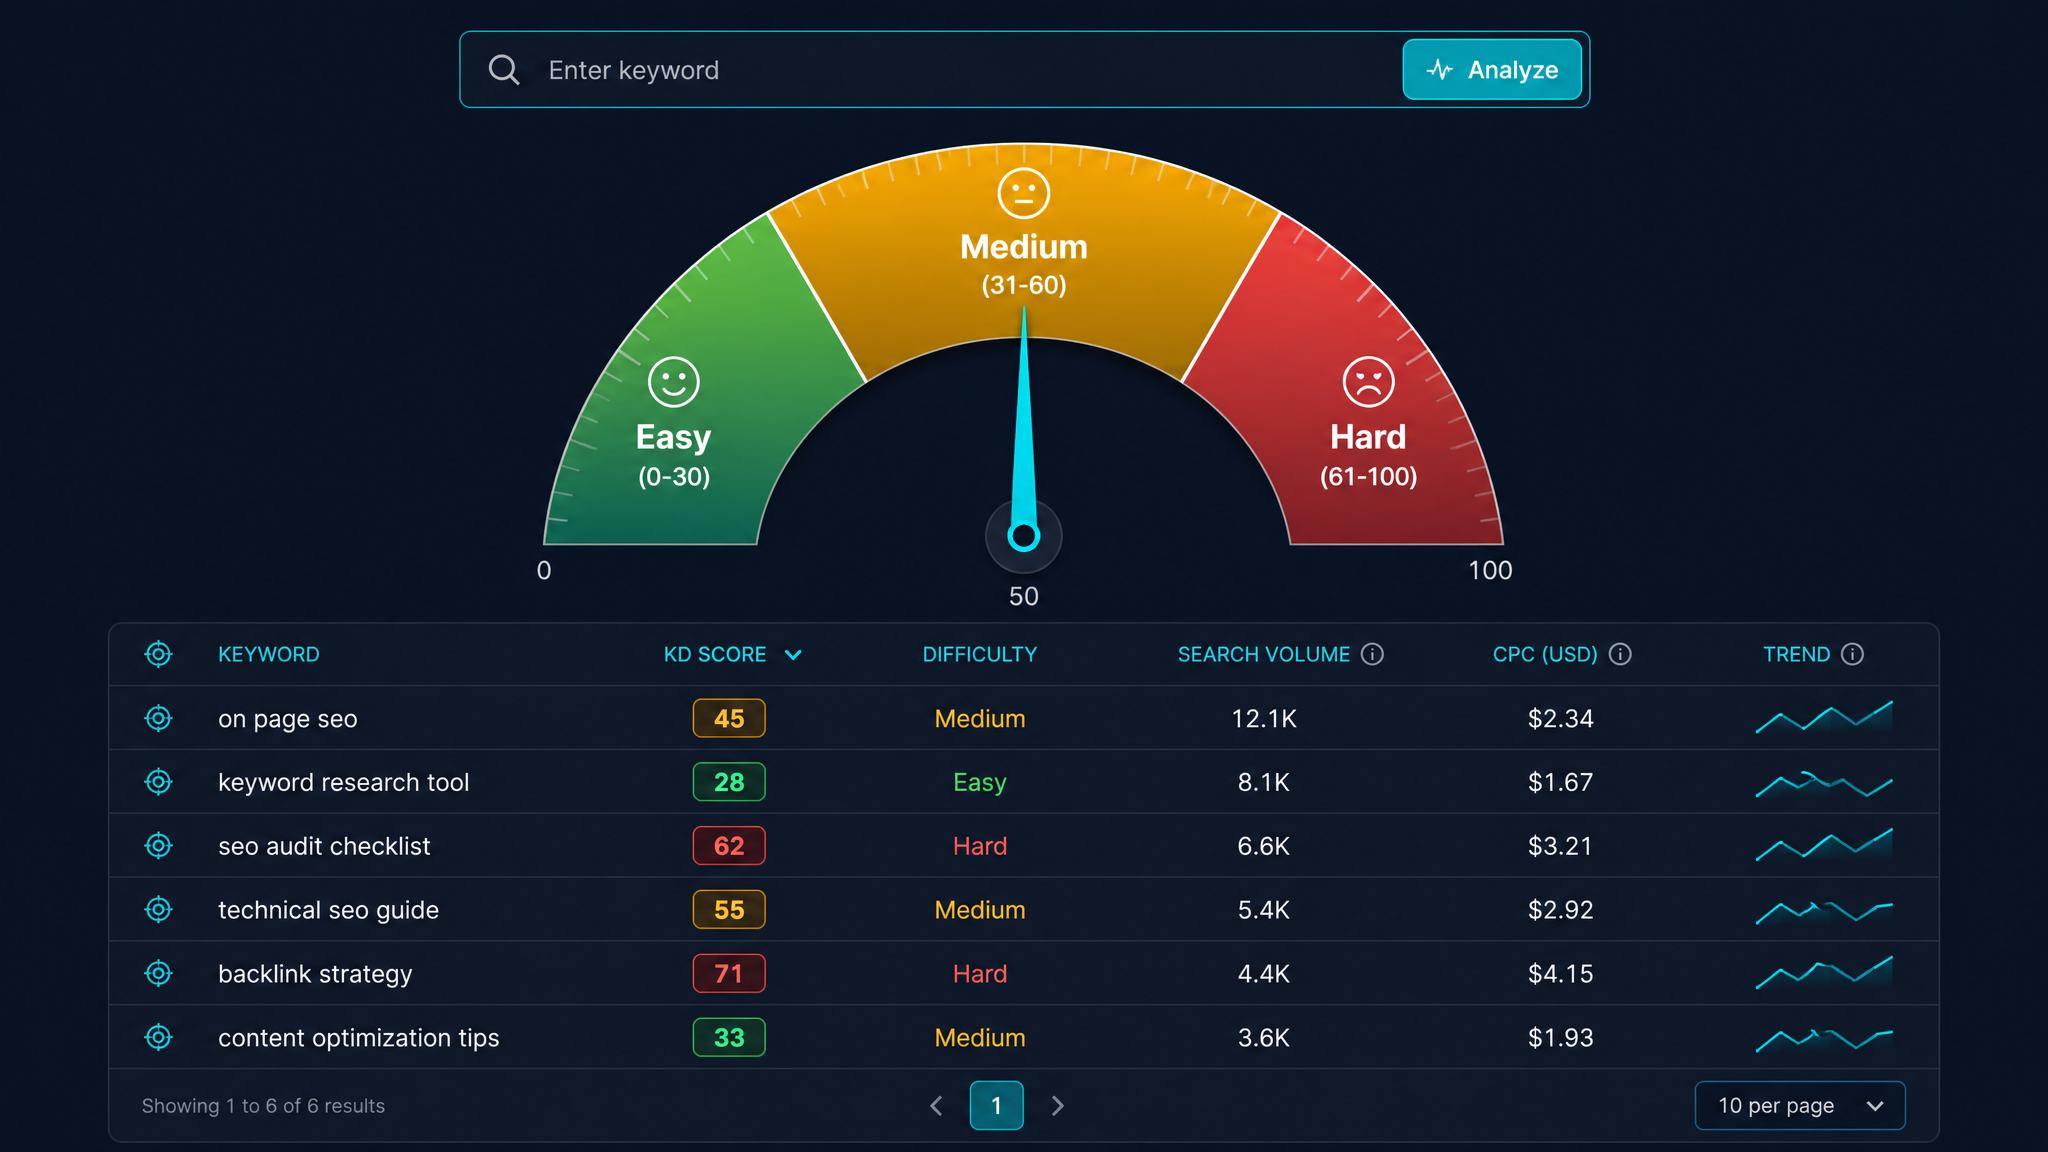Image resolution: width=2048 pixels, height=1152 pixels.
Task: Click target icon for backlink strategy row
Action: click(158, 973)
